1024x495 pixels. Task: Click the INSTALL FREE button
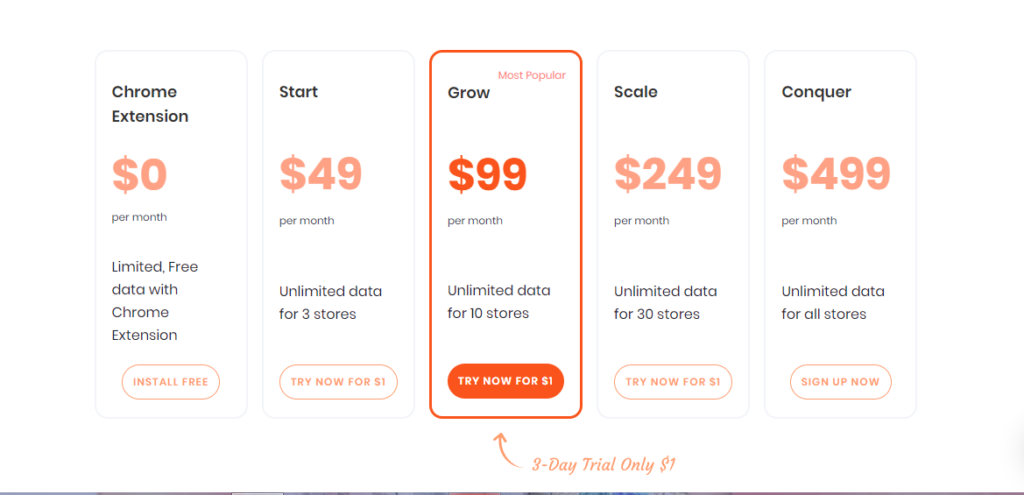[x=170, y=382]
